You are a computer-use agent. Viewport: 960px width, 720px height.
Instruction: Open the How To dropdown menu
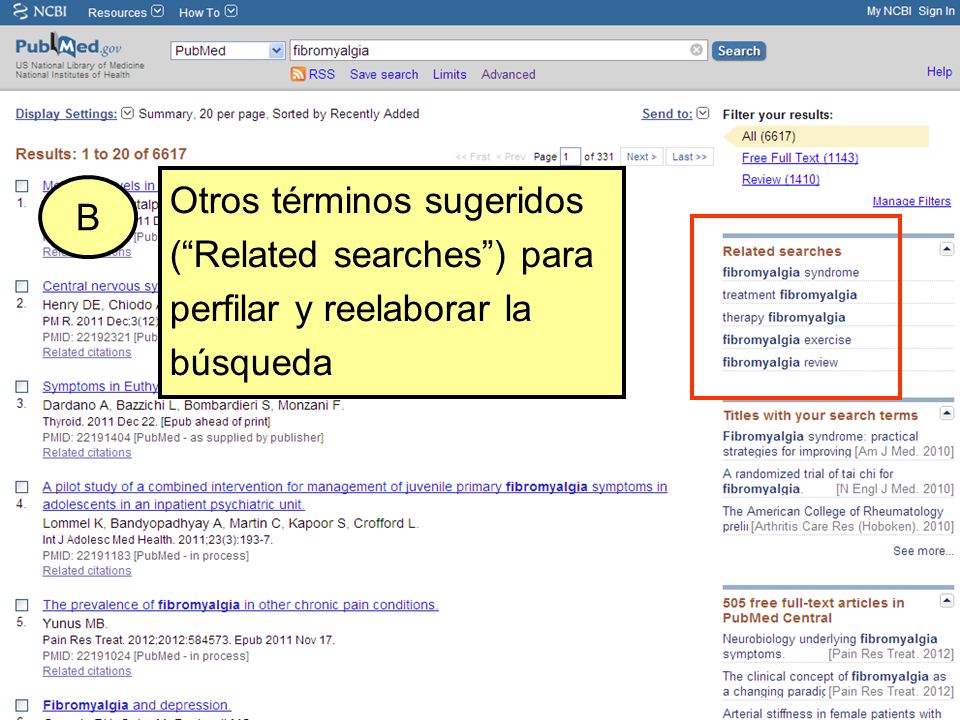[208, 12]
